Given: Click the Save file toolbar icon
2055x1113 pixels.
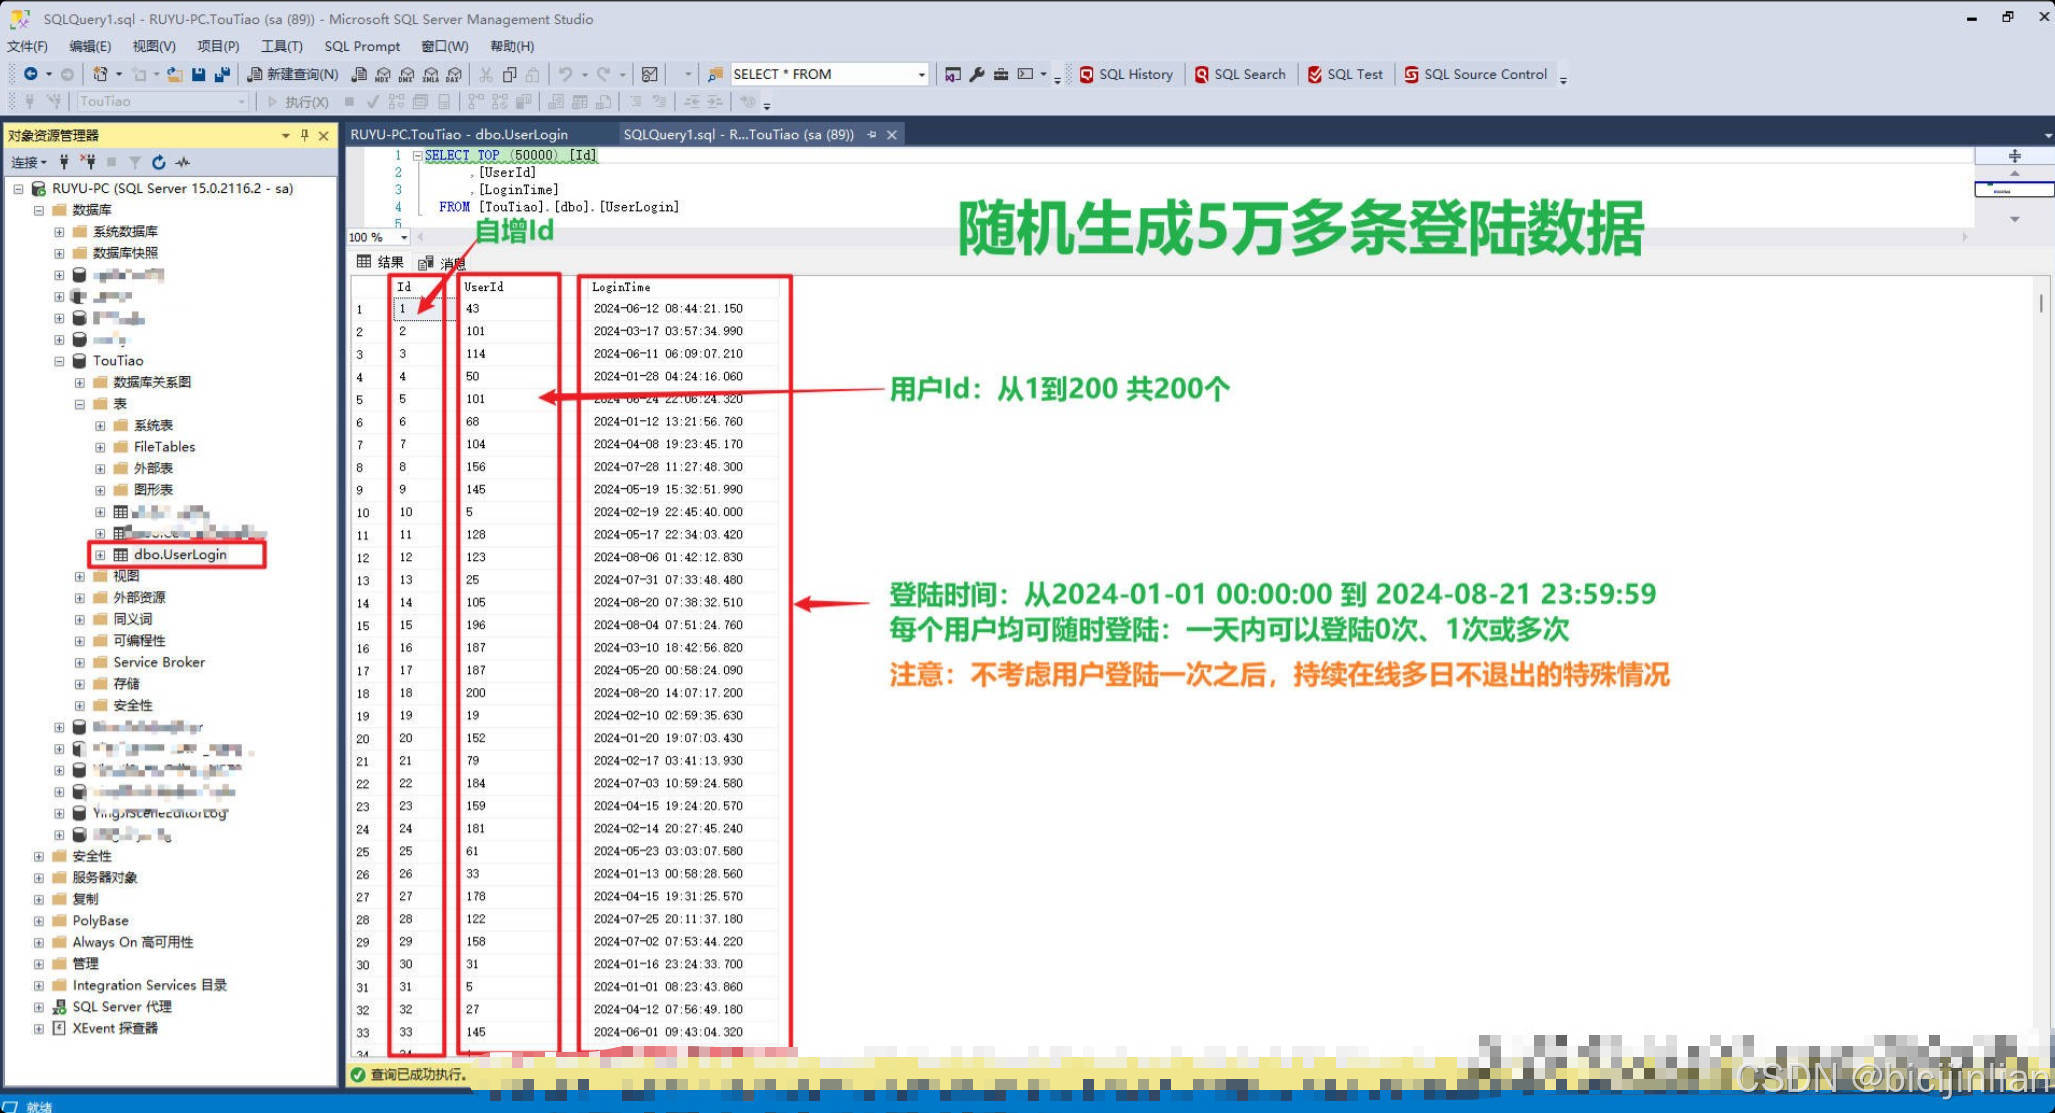Looking at the screenshot, I should [198, 74].
